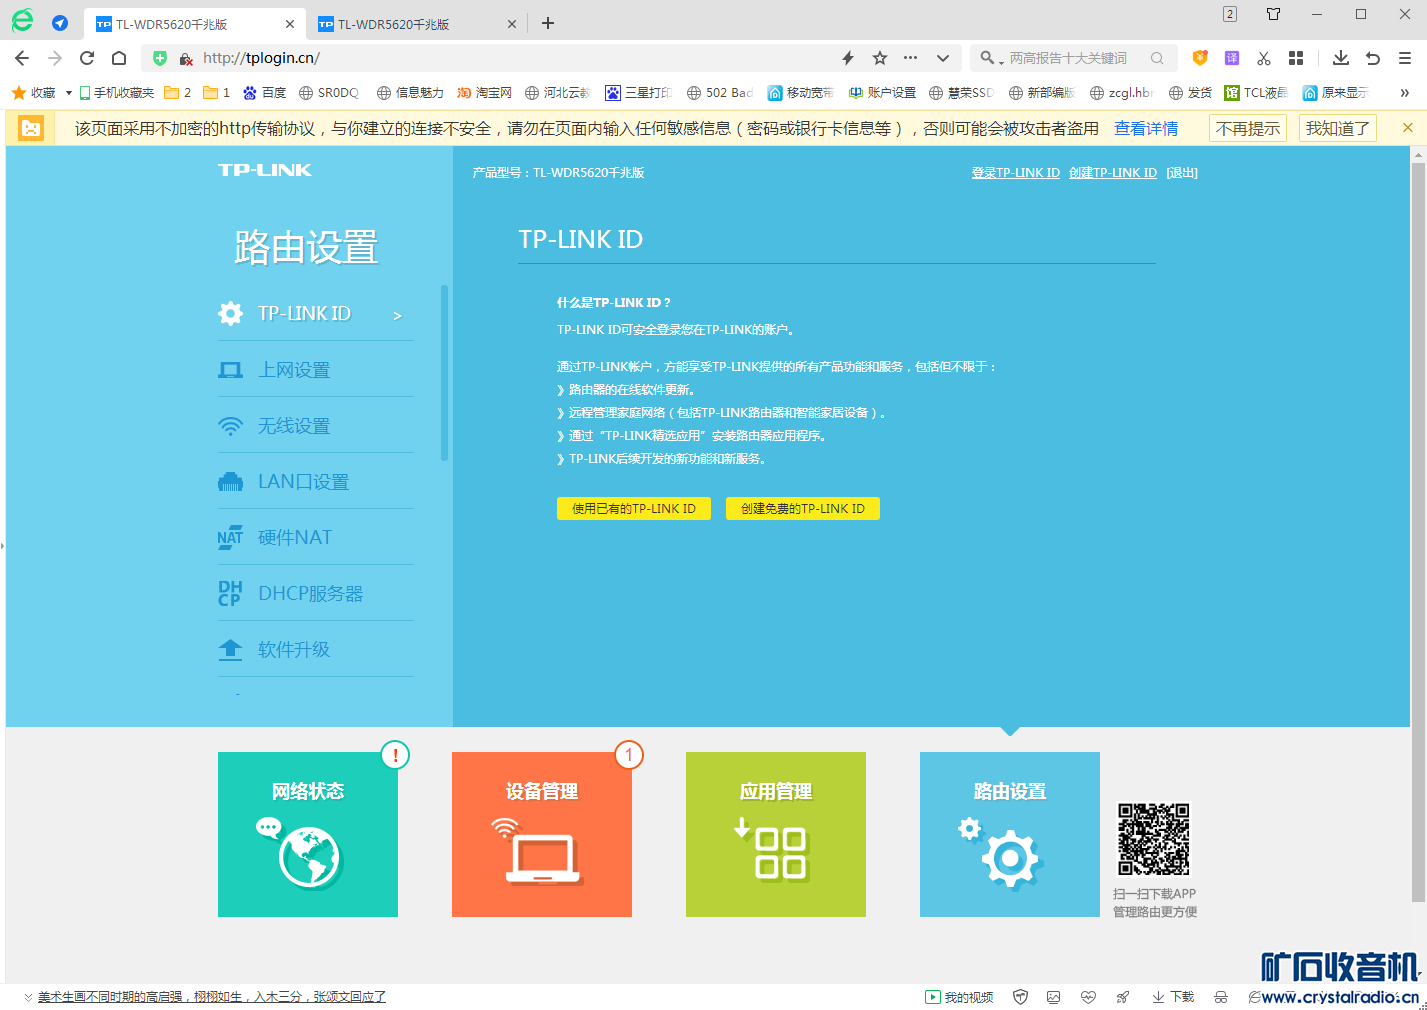1427x1010 pixels.
Task: Open the 账户设置 bookmark
Action: point(882,92)
